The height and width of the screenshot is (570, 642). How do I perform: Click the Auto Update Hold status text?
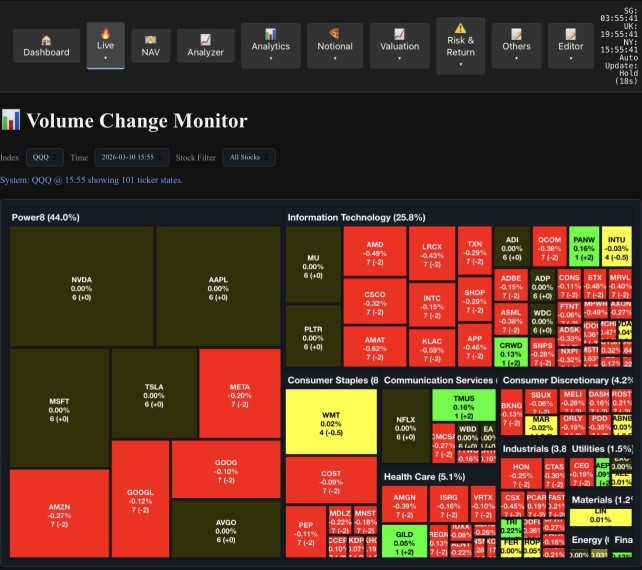pos(622,69)
